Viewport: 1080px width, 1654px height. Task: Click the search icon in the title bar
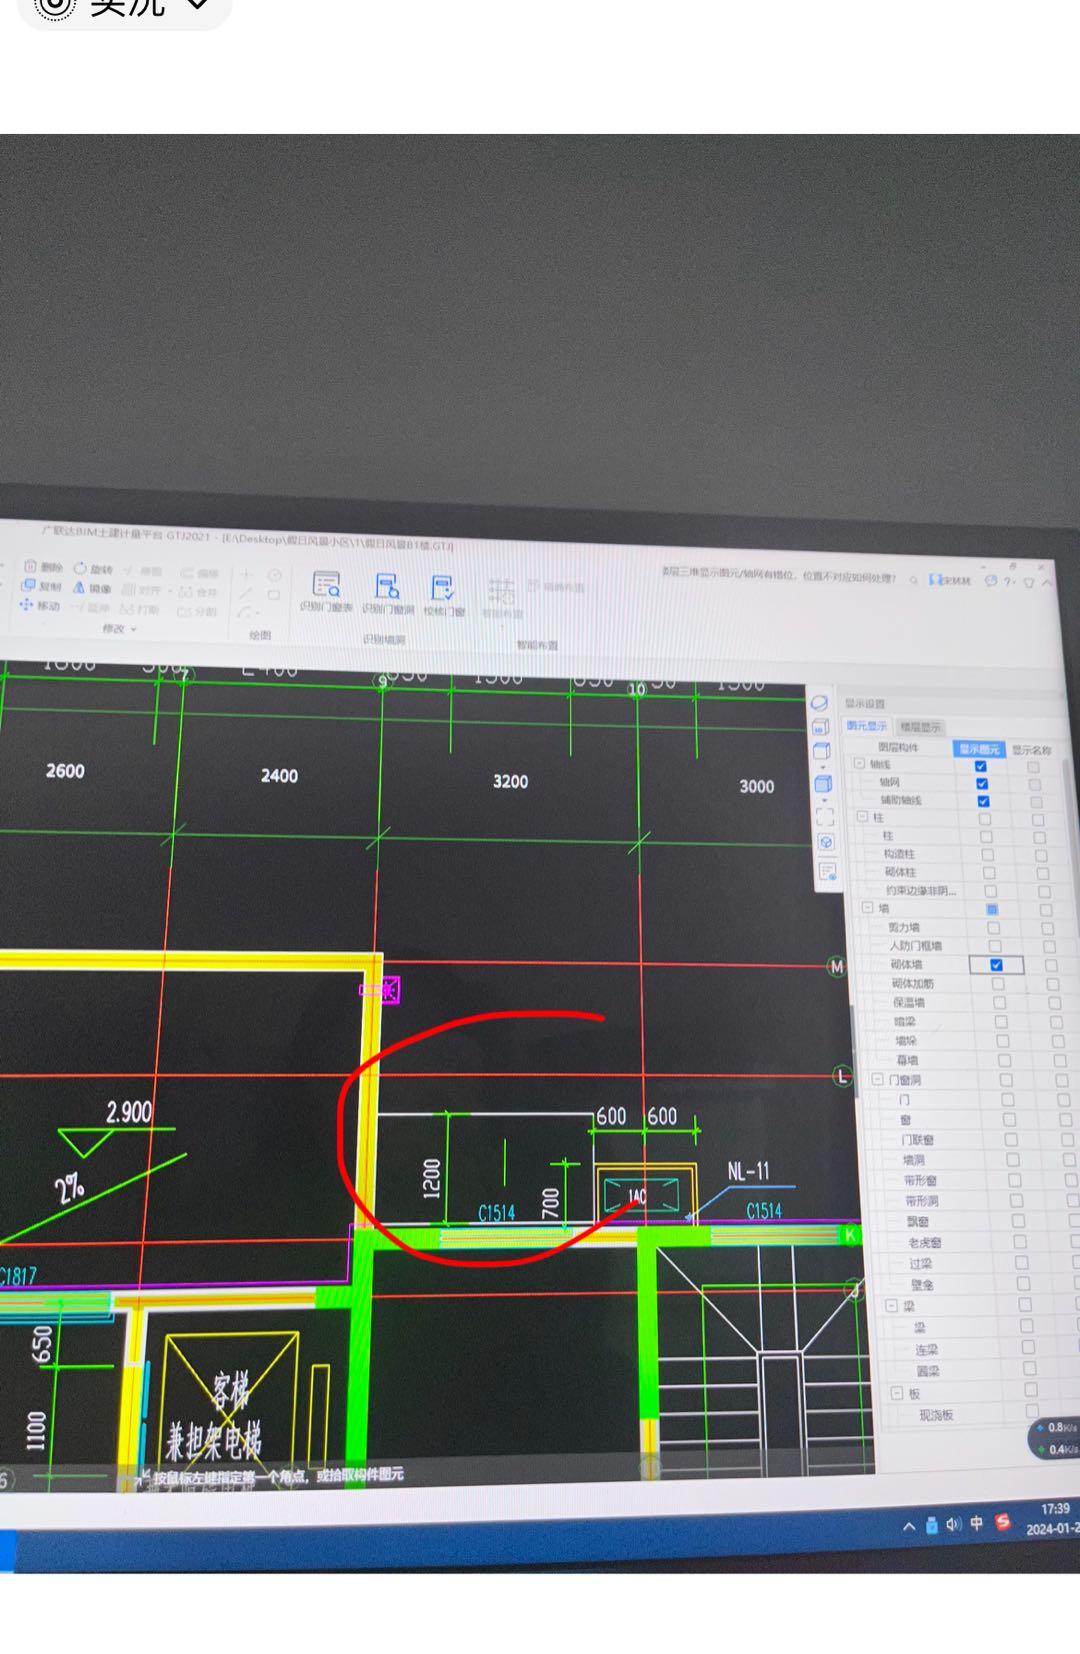913,579
